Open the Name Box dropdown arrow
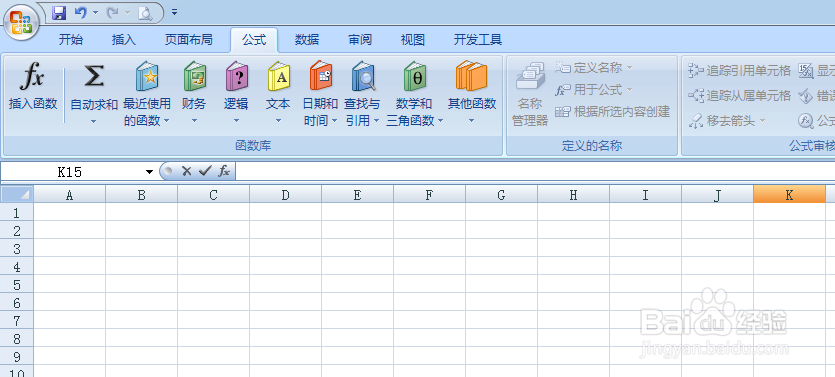 149,171
